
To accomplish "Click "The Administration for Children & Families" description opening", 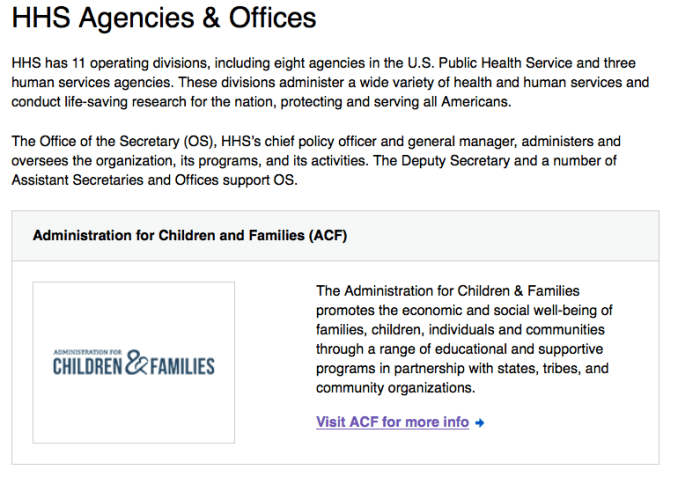I will [447, 291].
